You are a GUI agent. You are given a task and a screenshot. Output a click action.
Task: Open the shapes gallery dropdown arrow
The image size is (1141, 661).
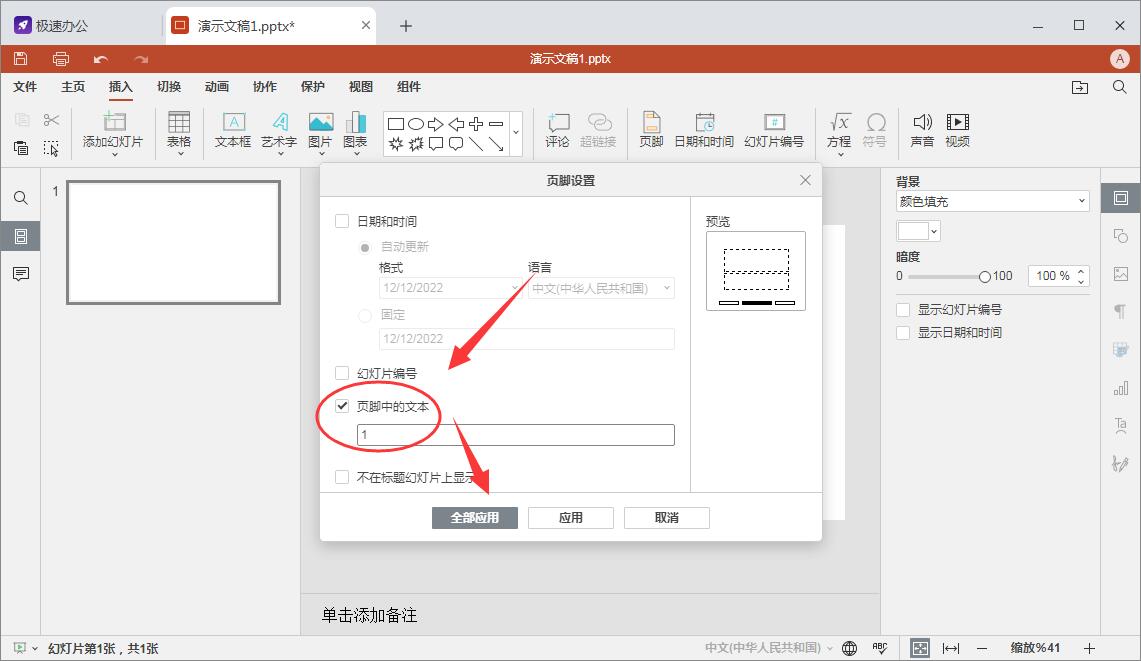(x=516, y=131)
